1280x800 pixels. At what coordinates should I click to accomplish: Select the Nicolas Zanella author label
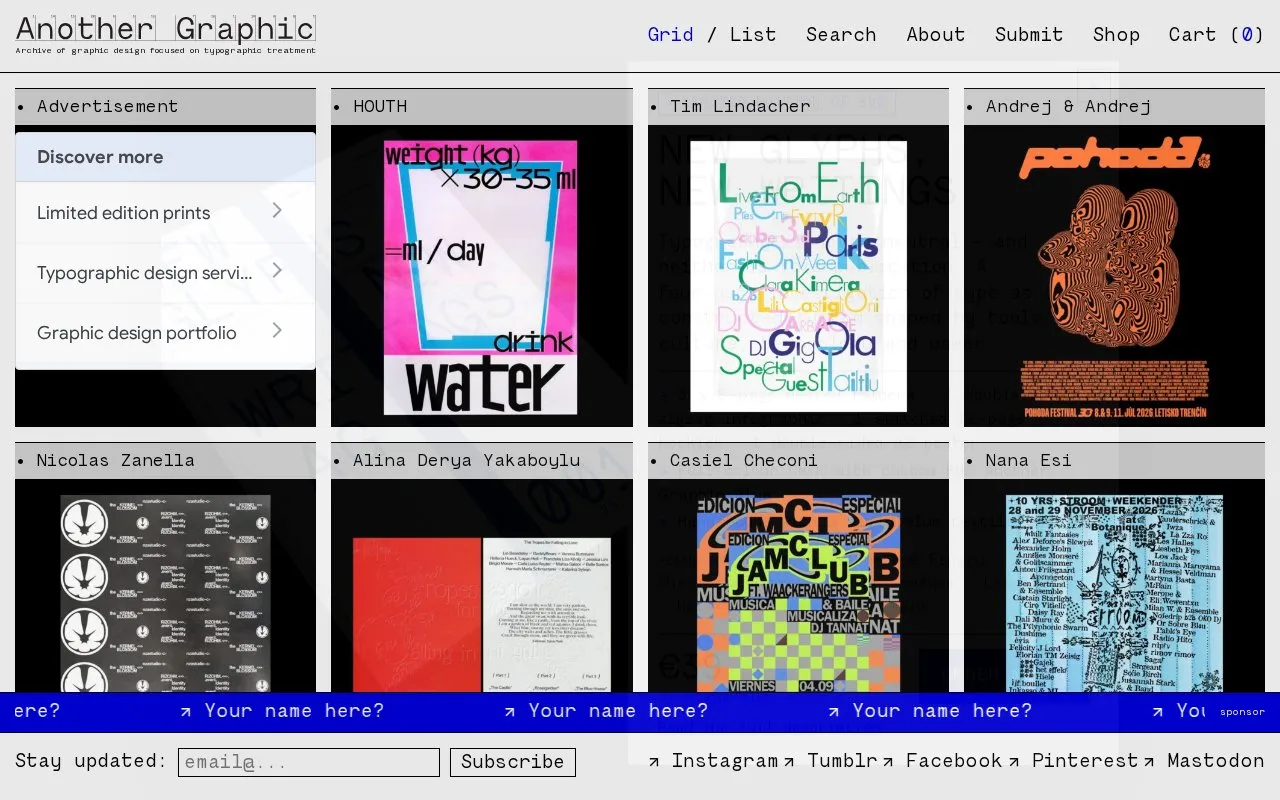(x=116, y=460)
